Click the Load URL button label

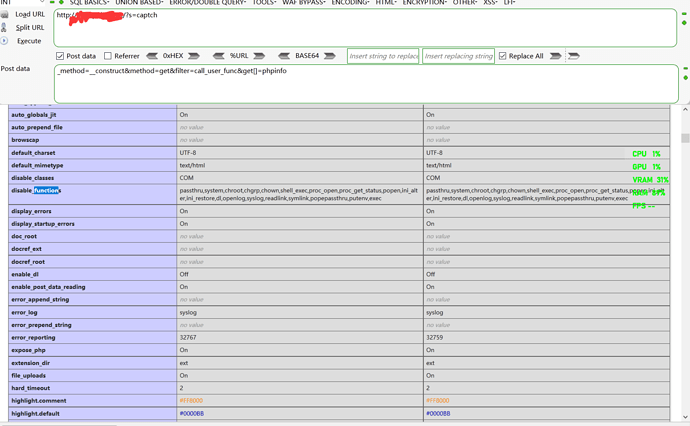(30, 15)
